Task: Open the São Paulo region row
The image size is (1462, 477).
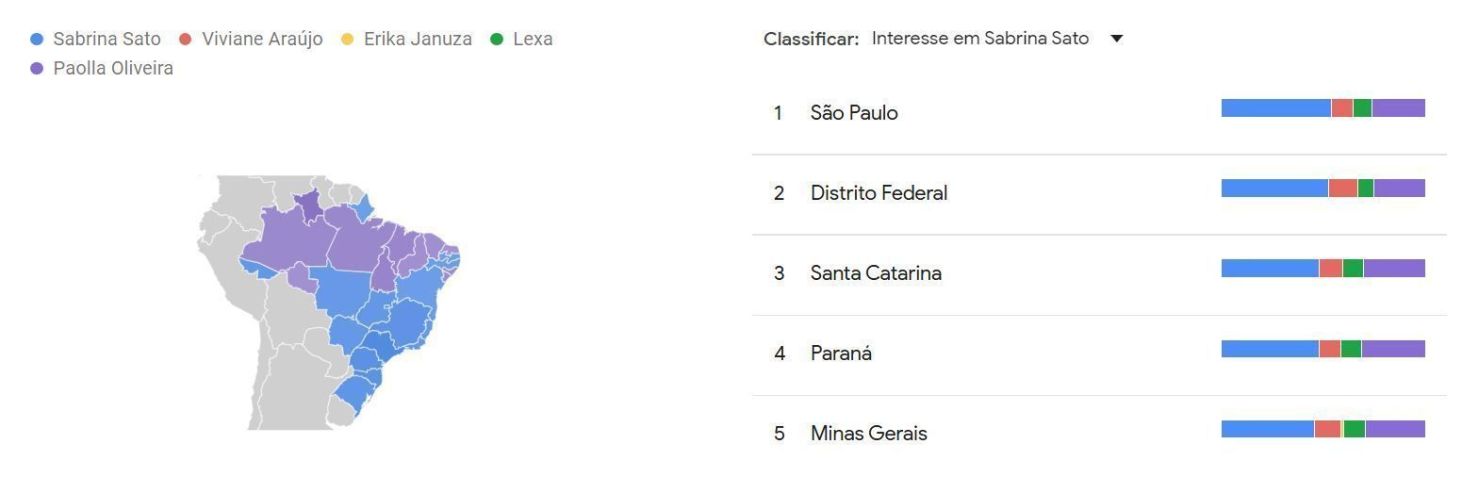Action: 854,113
